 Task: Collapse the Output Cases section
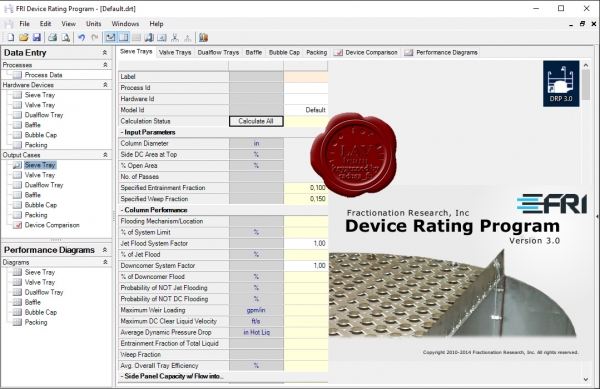105,155
